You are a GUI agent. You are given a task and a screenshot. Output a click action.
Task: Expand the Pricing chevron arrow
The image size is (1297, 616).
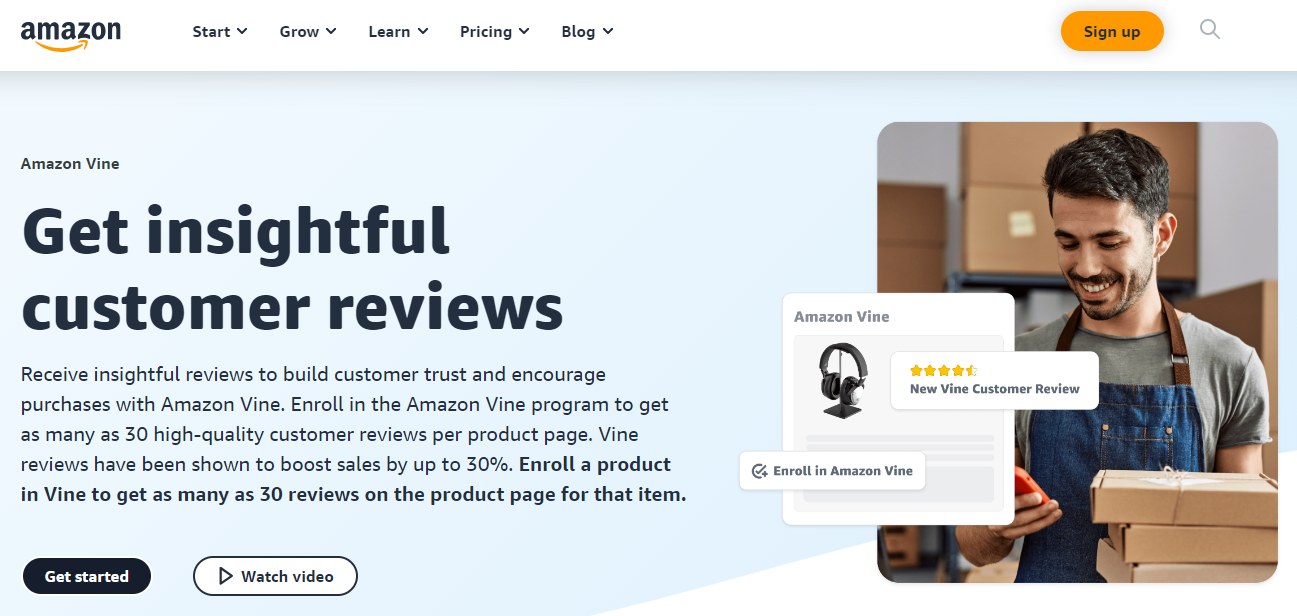tap(524, 32)
